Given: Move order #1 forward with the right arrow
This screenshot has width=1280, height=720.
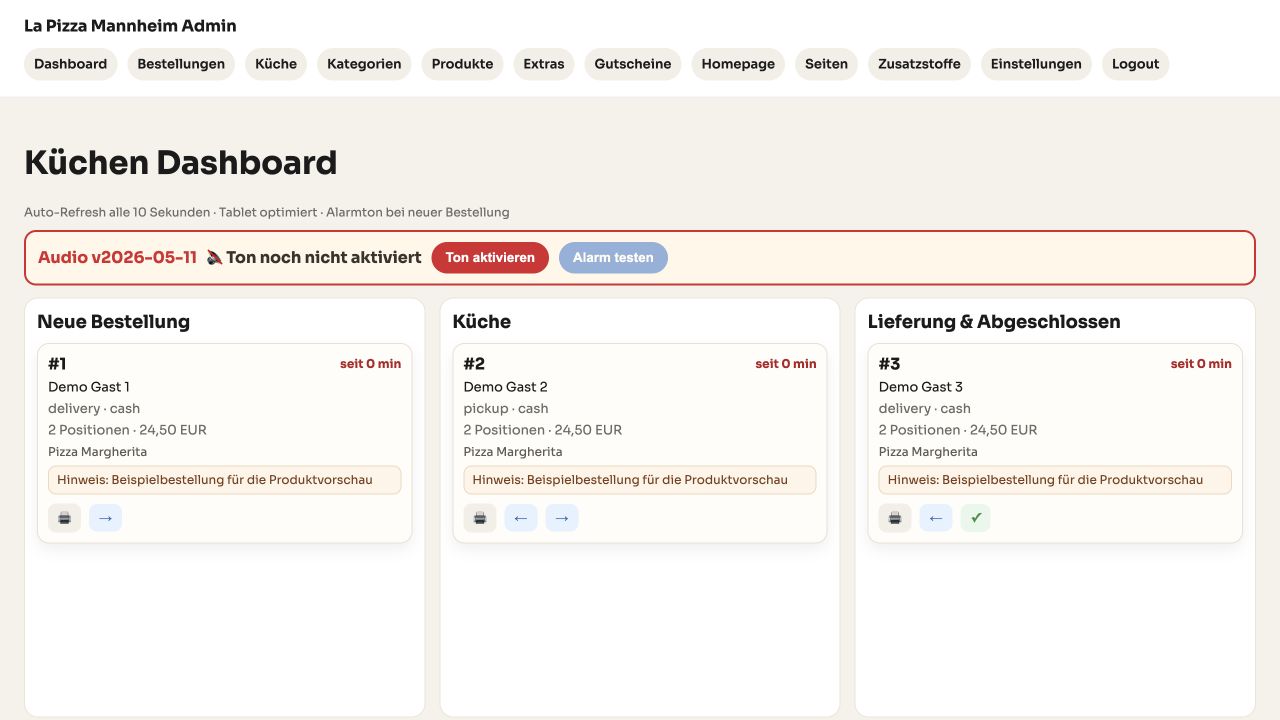Looking at the screenshot, I should (105, 518).
